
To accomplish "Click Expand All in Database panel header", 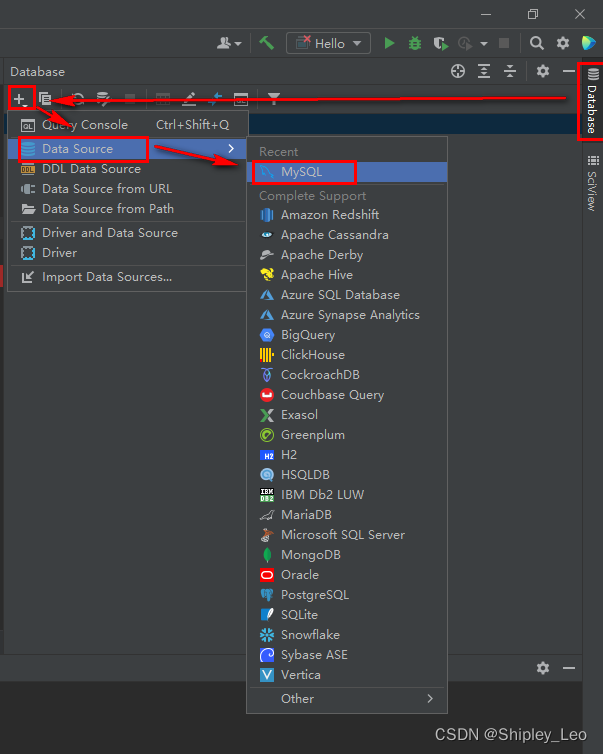I will pos(484,72).
